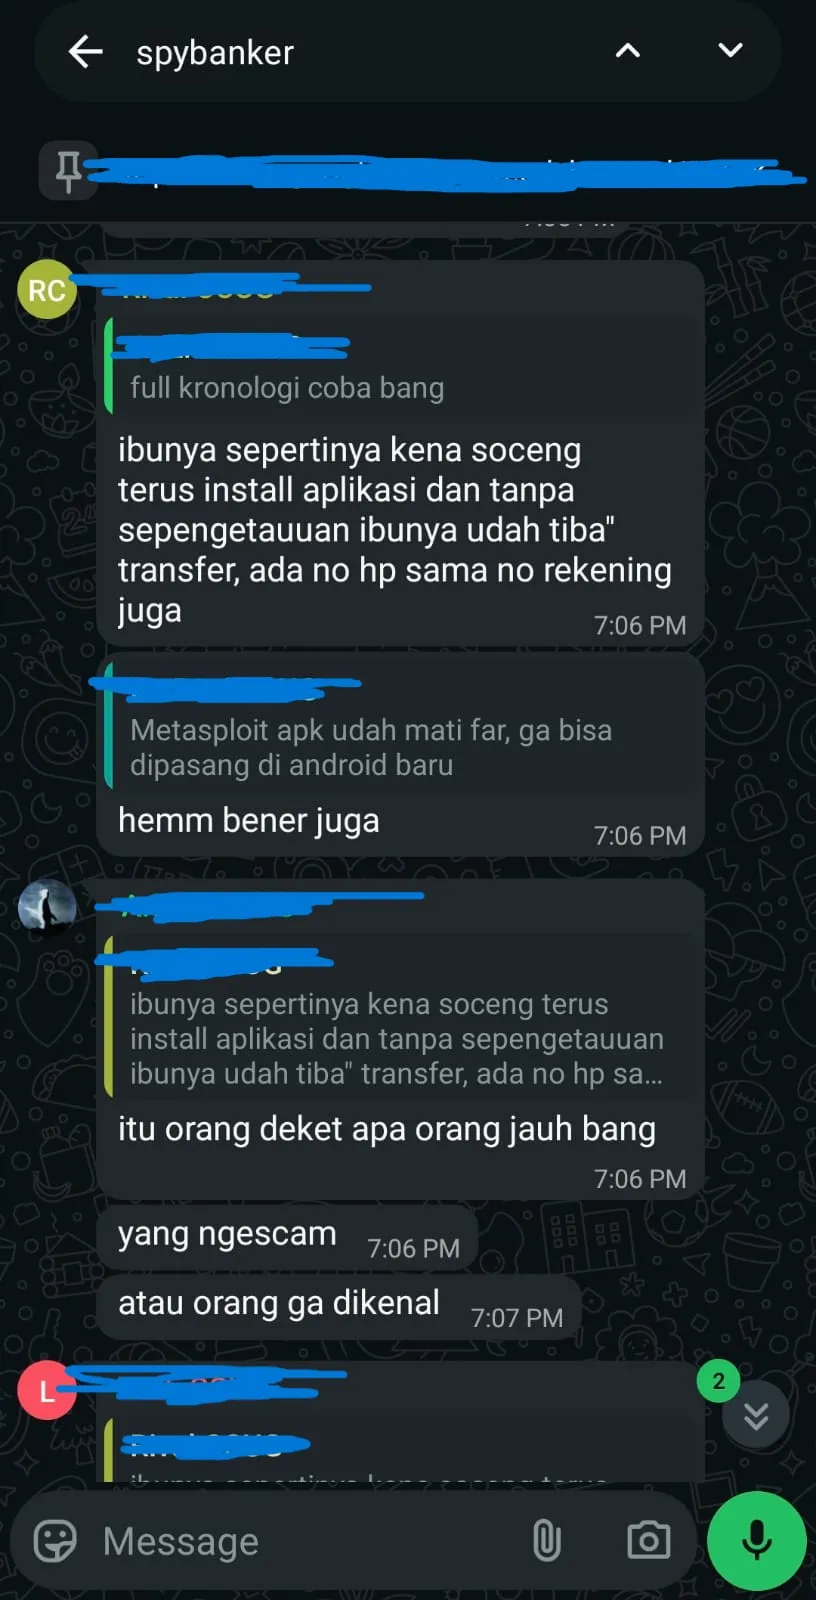This screenshot has height=1600, width=816.
Task: Jump to next search result with down chevron
Action: click(731, 51)
